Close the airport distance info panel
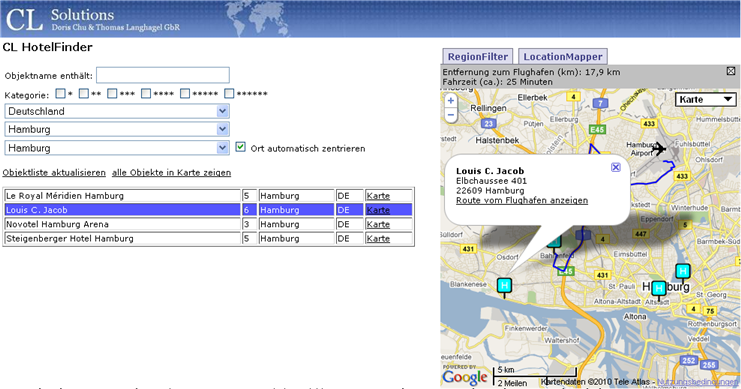Image resolution: width=741 pixels, height=389 pixels. point(731,71)
